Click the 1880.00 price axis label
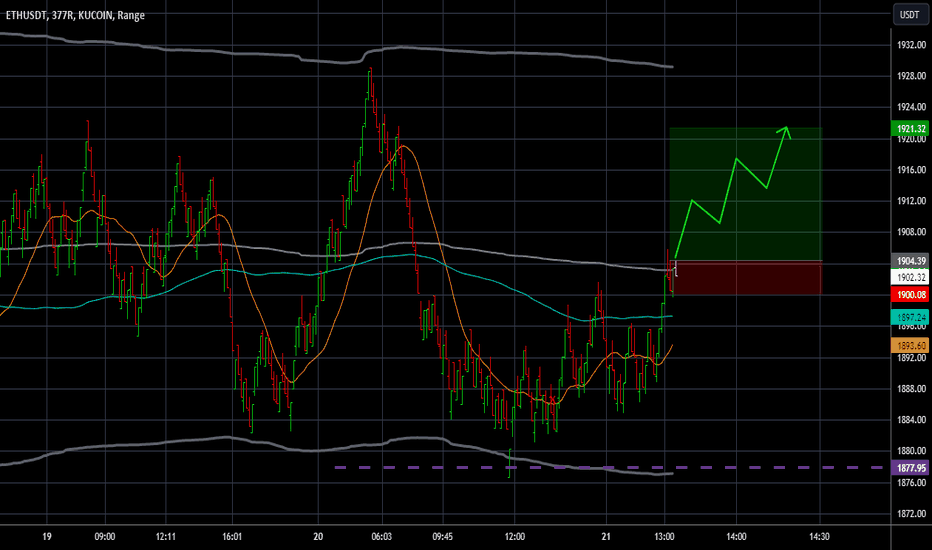Image resolution: width=932 pixels, height=550 pixels. coord(911,450)
